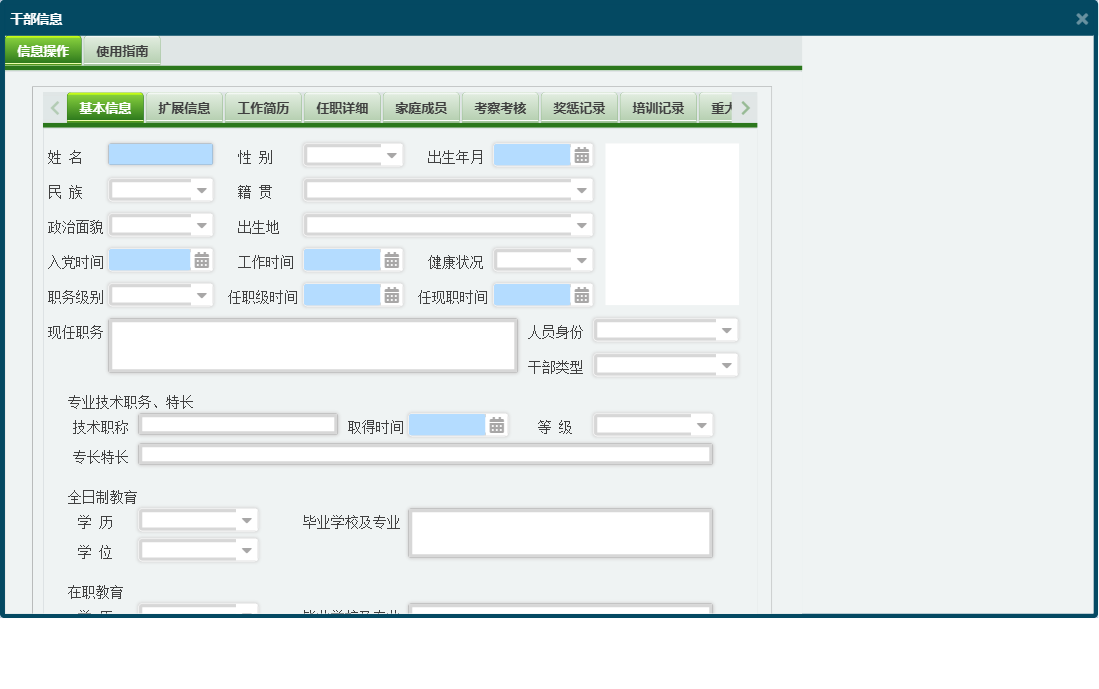The image size is (1099, 689).
Task: Expand the 人员身份 dropdown
Action: pyautogui.click(x=728, y=329)
